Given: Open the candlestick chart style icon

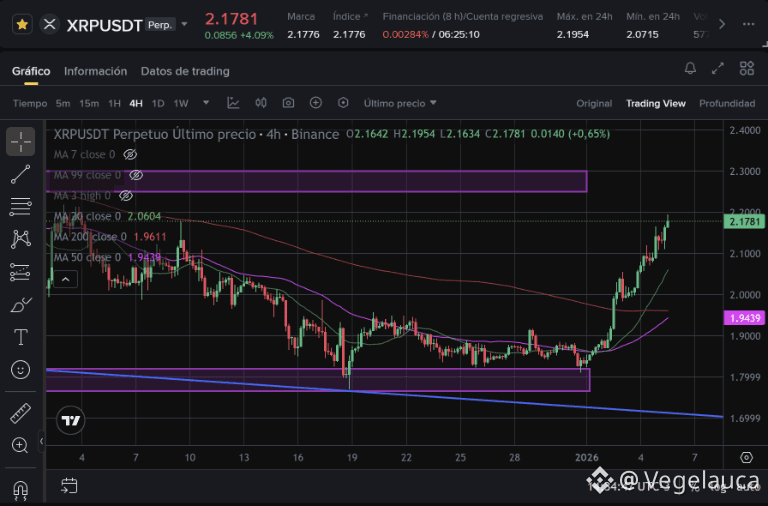Looking at the screenshot, I should coord(261,103).
